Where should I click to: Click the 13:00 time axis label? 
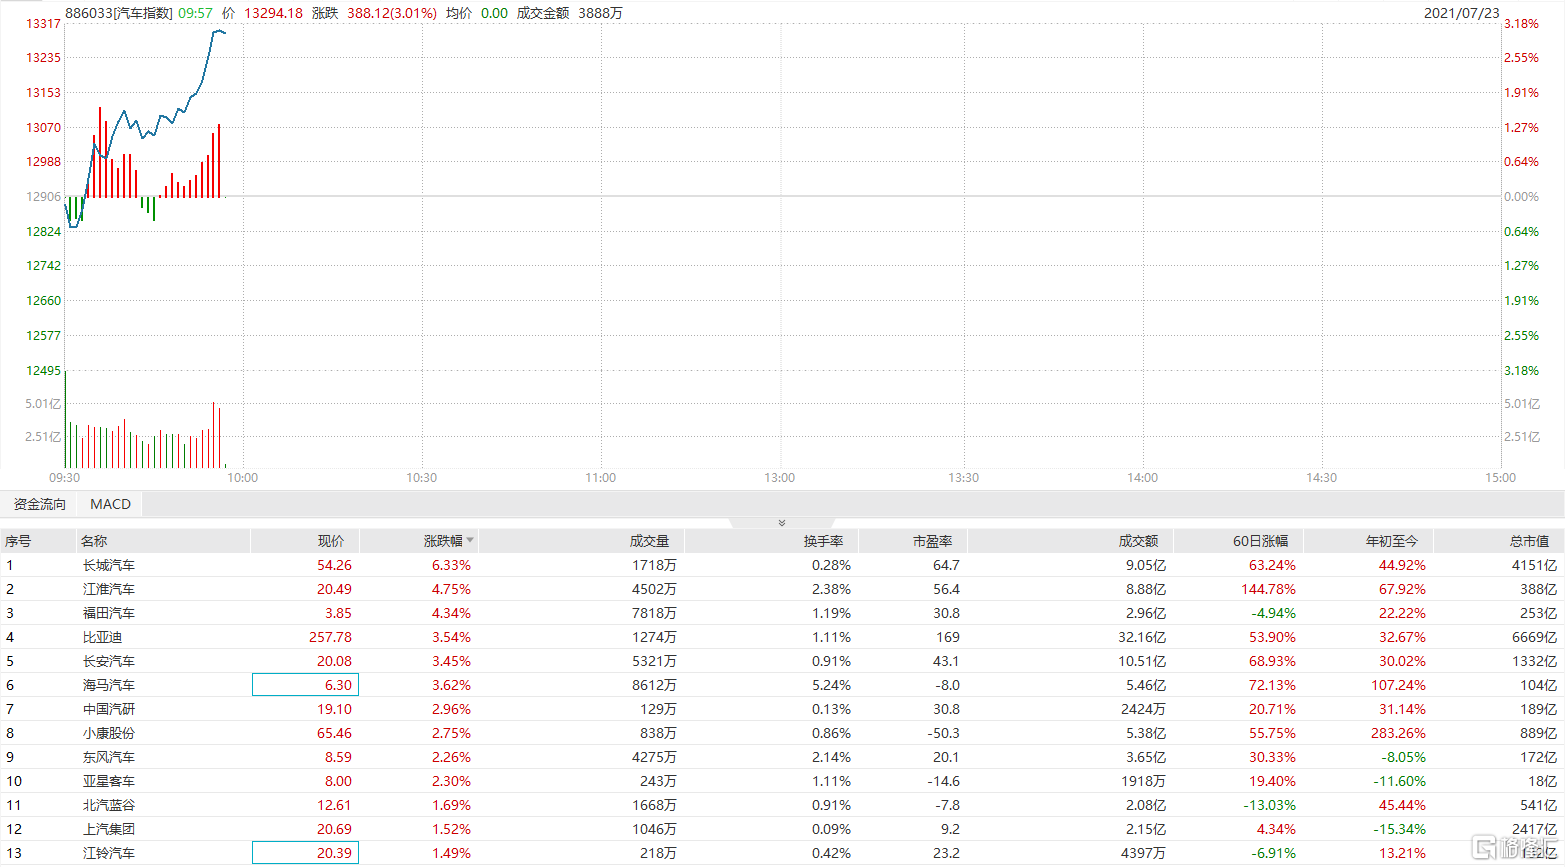point(780,478)
